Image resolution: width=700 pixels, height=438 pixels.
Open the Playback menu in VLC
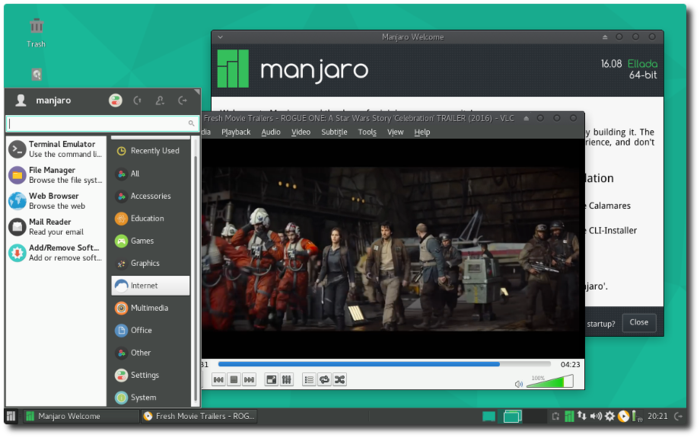click(236, 132)
